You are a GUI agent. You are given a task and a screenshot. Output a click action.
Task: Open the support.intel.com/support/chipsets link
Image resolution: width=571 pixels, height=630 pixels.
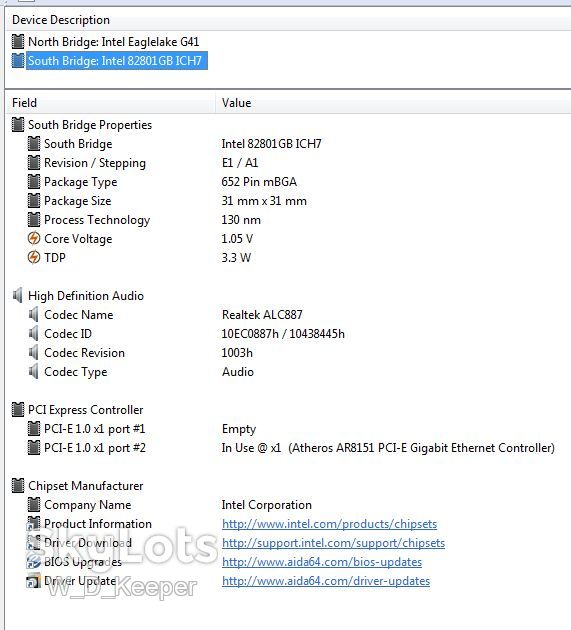point(334,543)
